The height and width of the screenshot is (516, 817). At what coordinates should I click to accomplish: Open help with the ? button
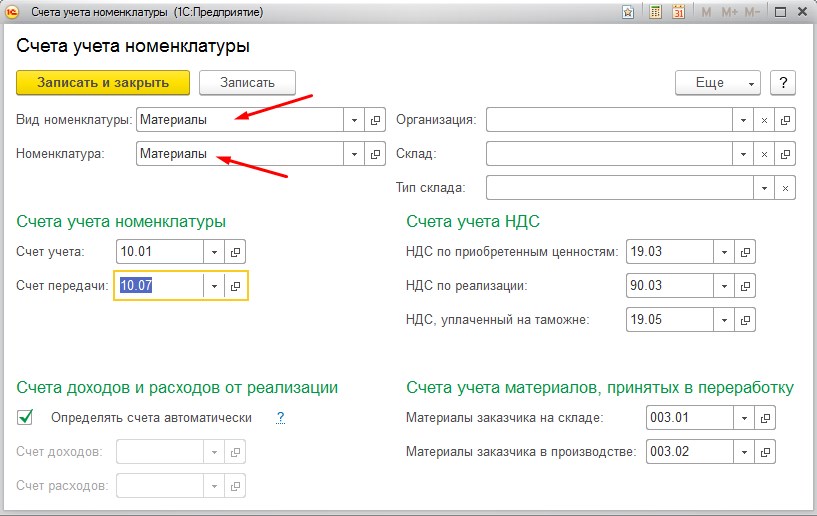783,83
